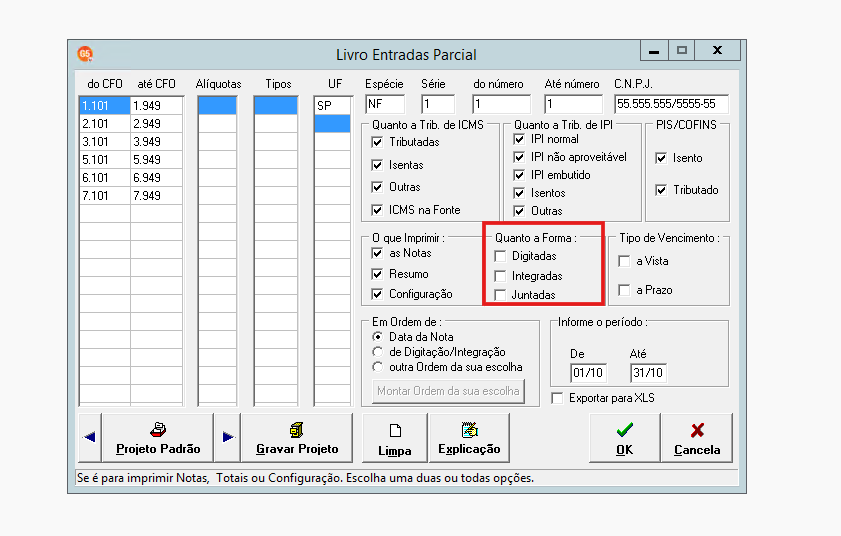Cancel the dialog with Cancela
Viewport: 841px width, 536px height.
[697, 437]
